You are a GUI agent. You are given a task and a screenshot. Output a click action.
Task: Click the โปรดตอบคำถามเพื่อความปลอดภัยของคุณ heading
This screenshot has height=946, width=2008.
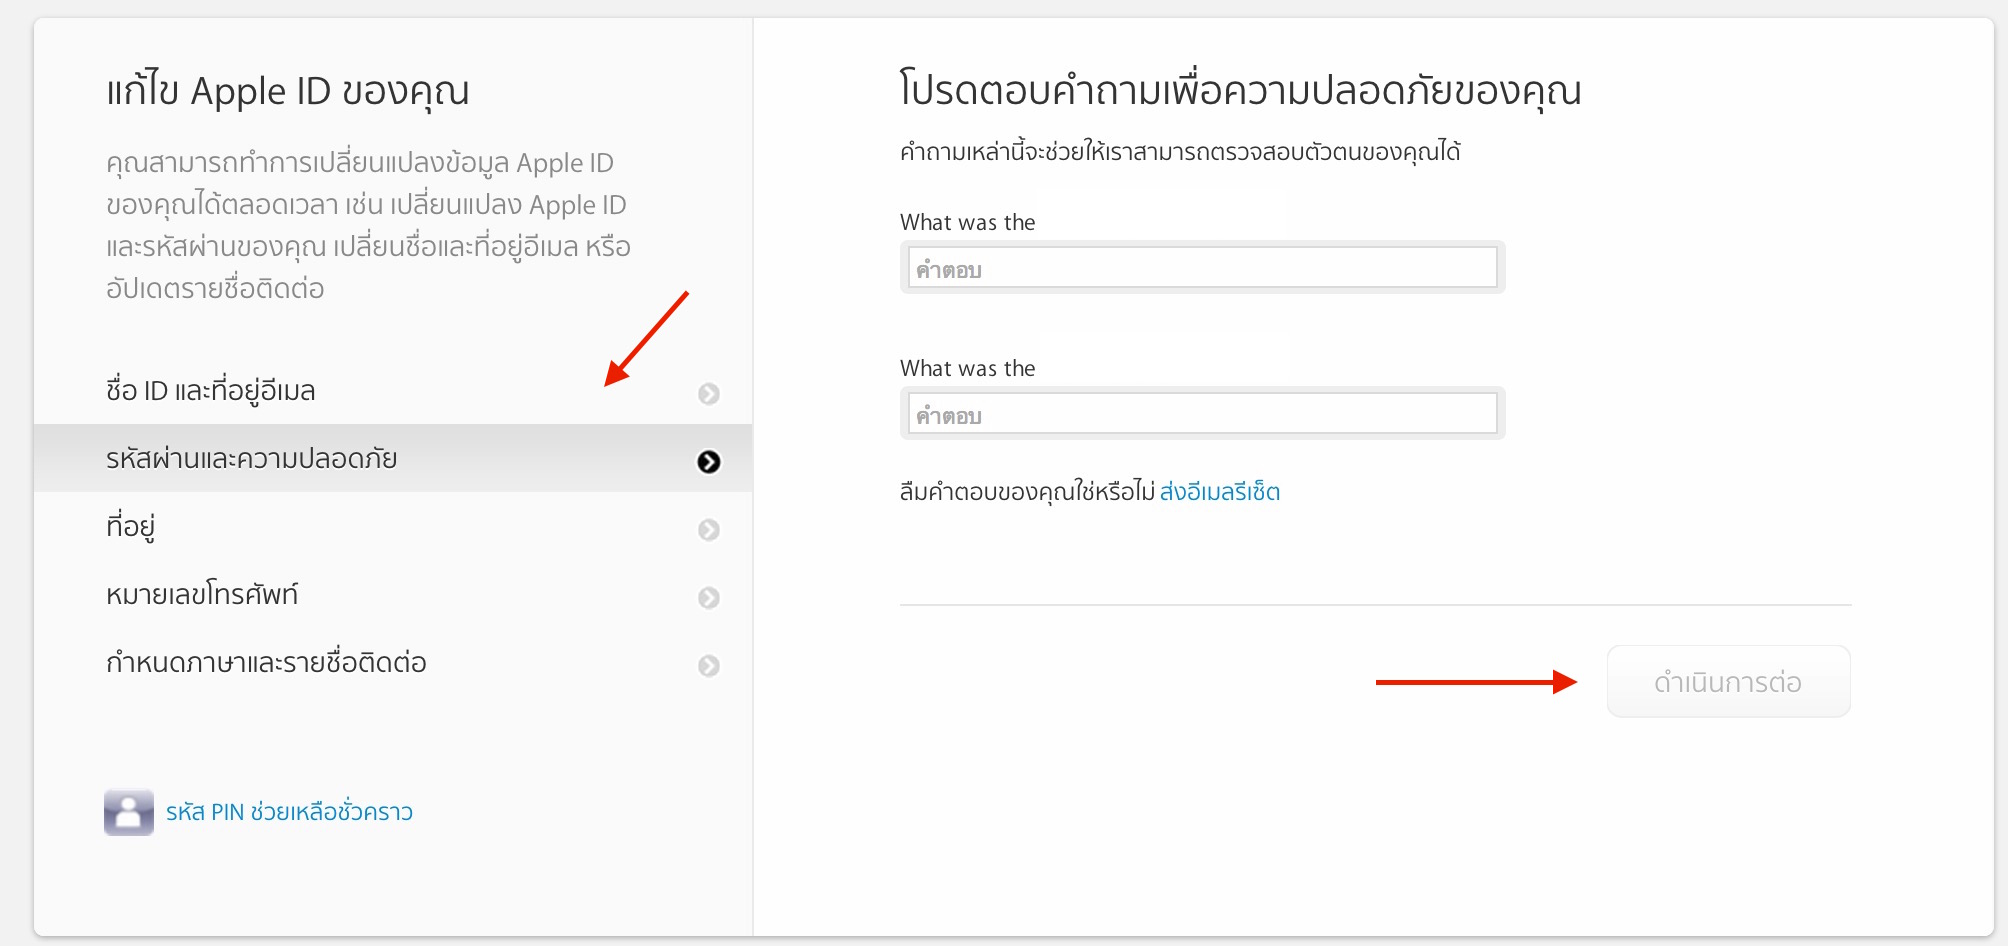[x=1240, y=90]
